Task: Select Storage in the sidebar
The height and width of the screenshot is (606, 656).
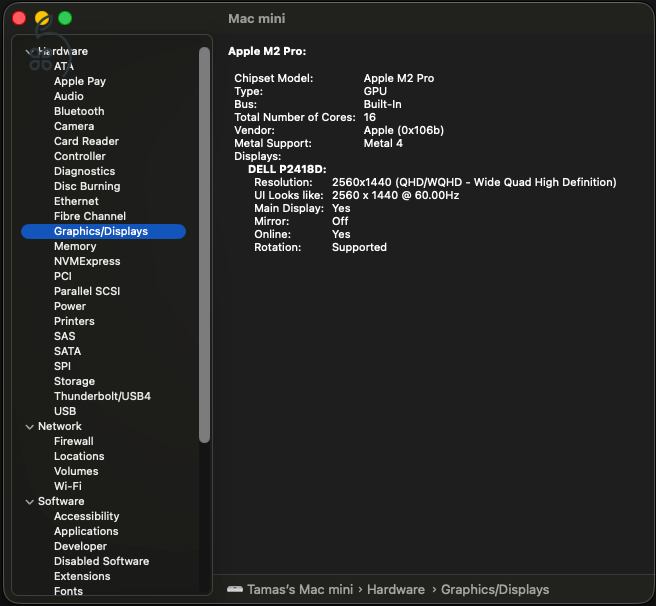Action: (x=74, y=381)
